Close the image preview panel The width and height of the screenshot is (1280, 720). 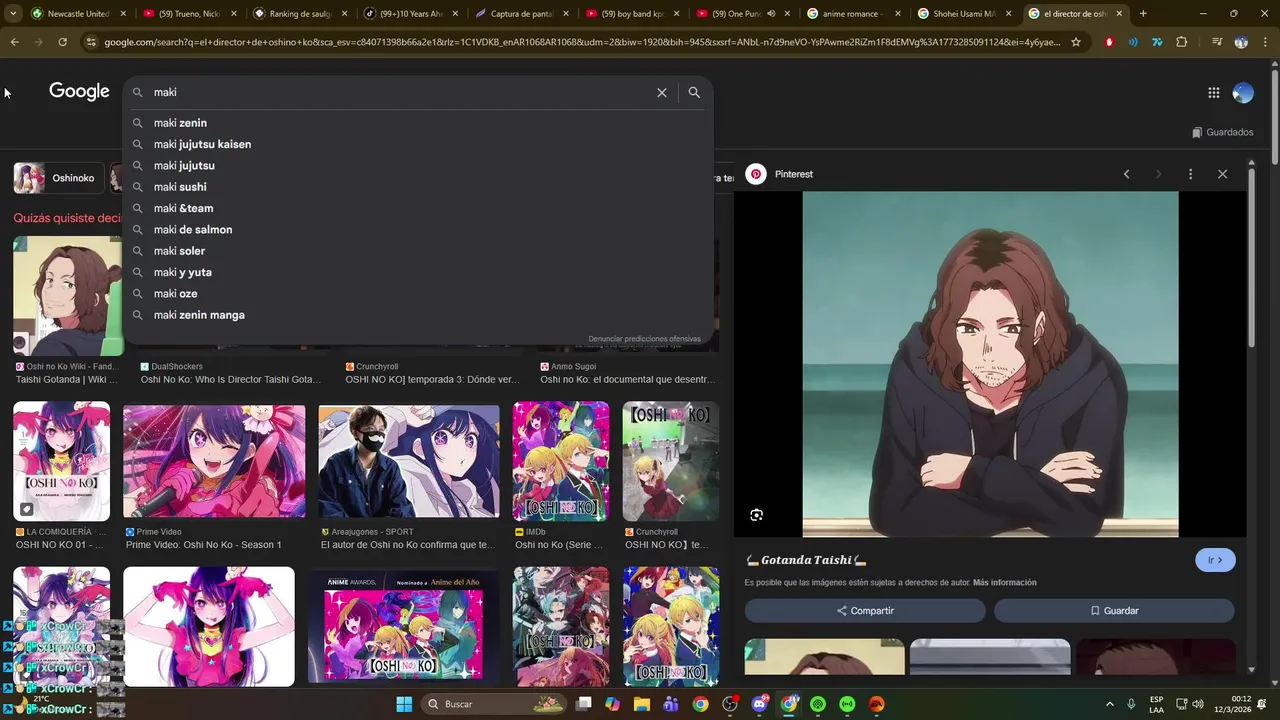[1222, 174]
